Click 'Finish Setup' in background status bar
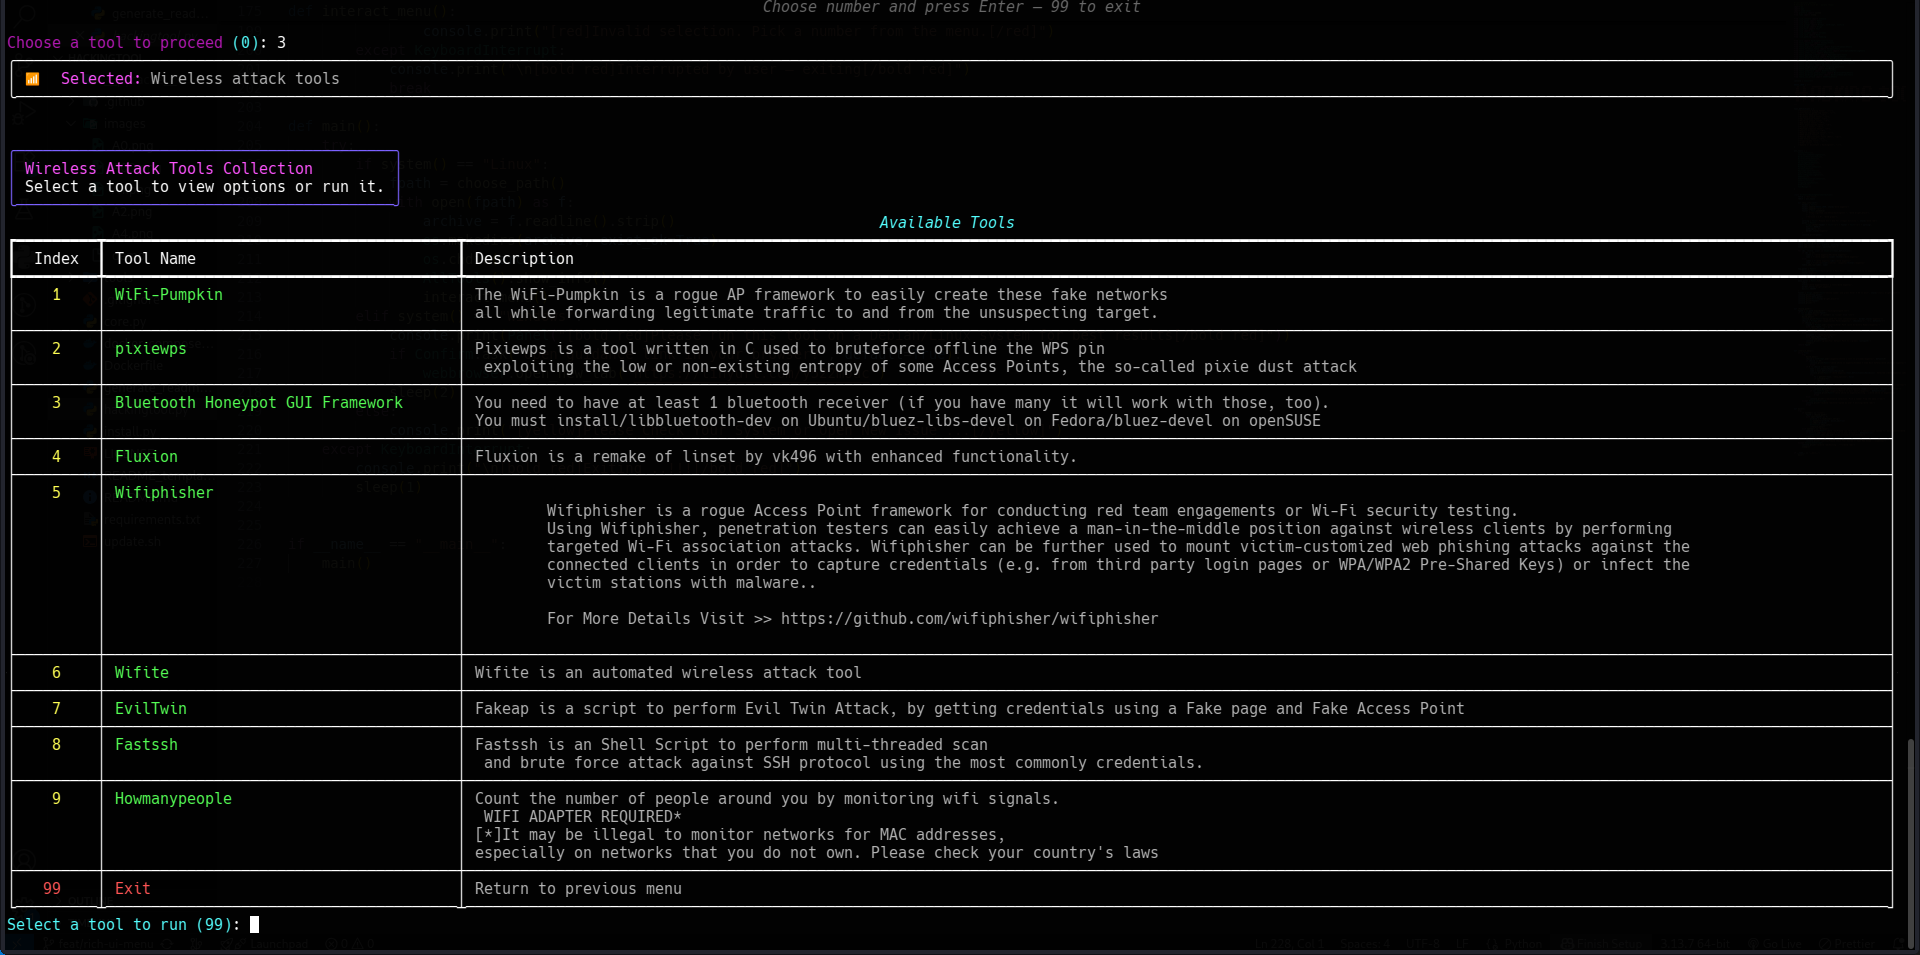 1602,943
